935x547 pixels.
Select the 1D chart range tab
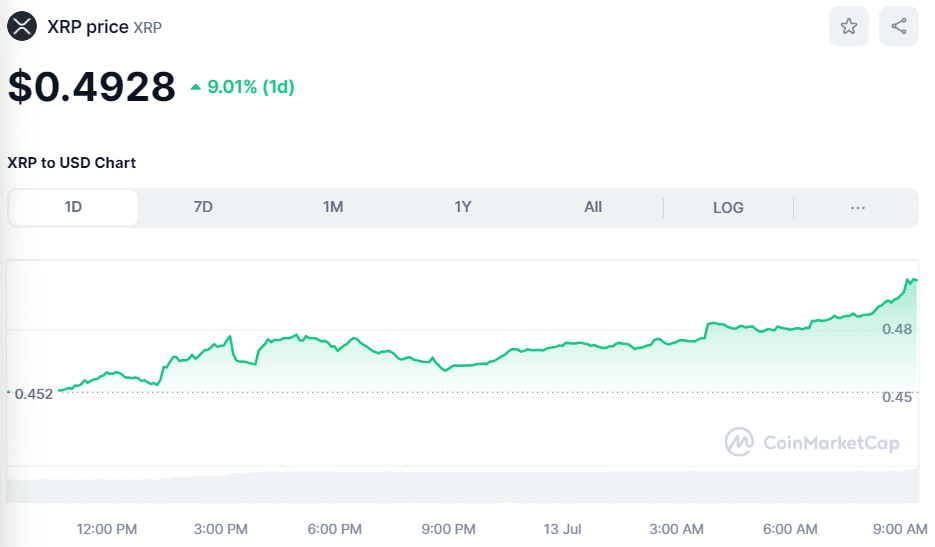pyautogui.click(x=73, y=207)
